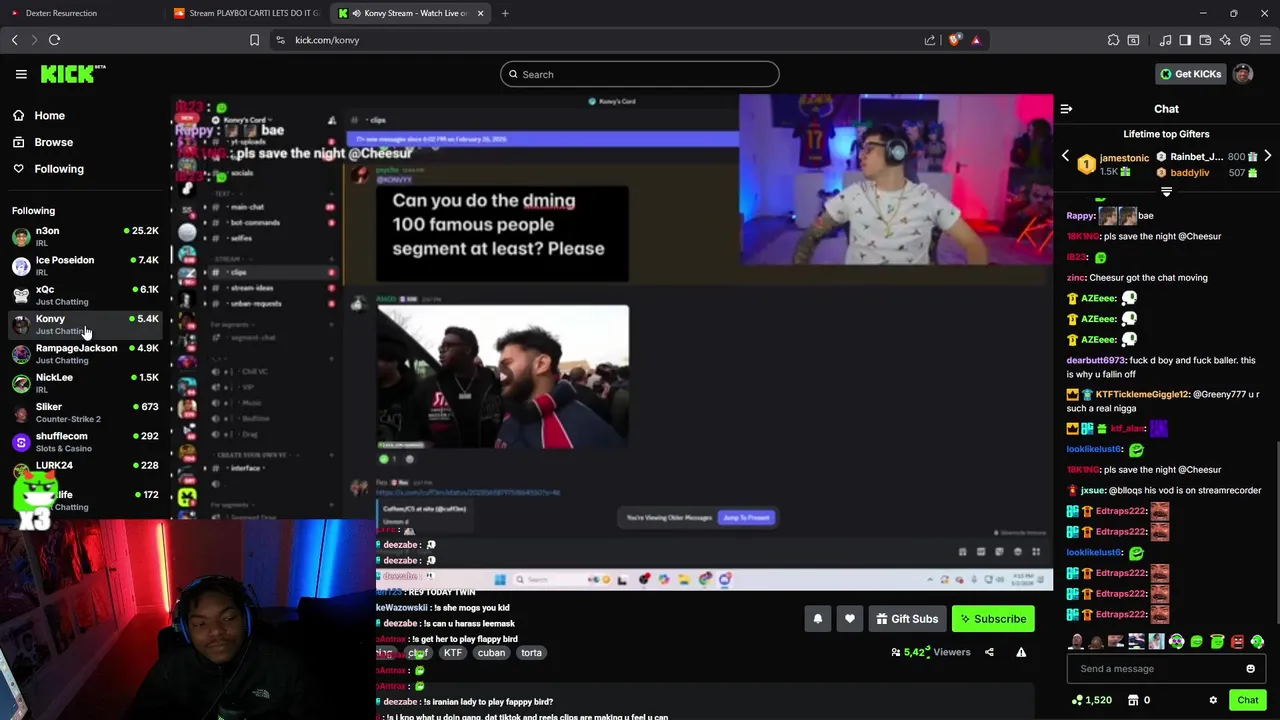Open Following in the sidebar
Screen dimensions: 1280x720
click(x=59, y=169)
